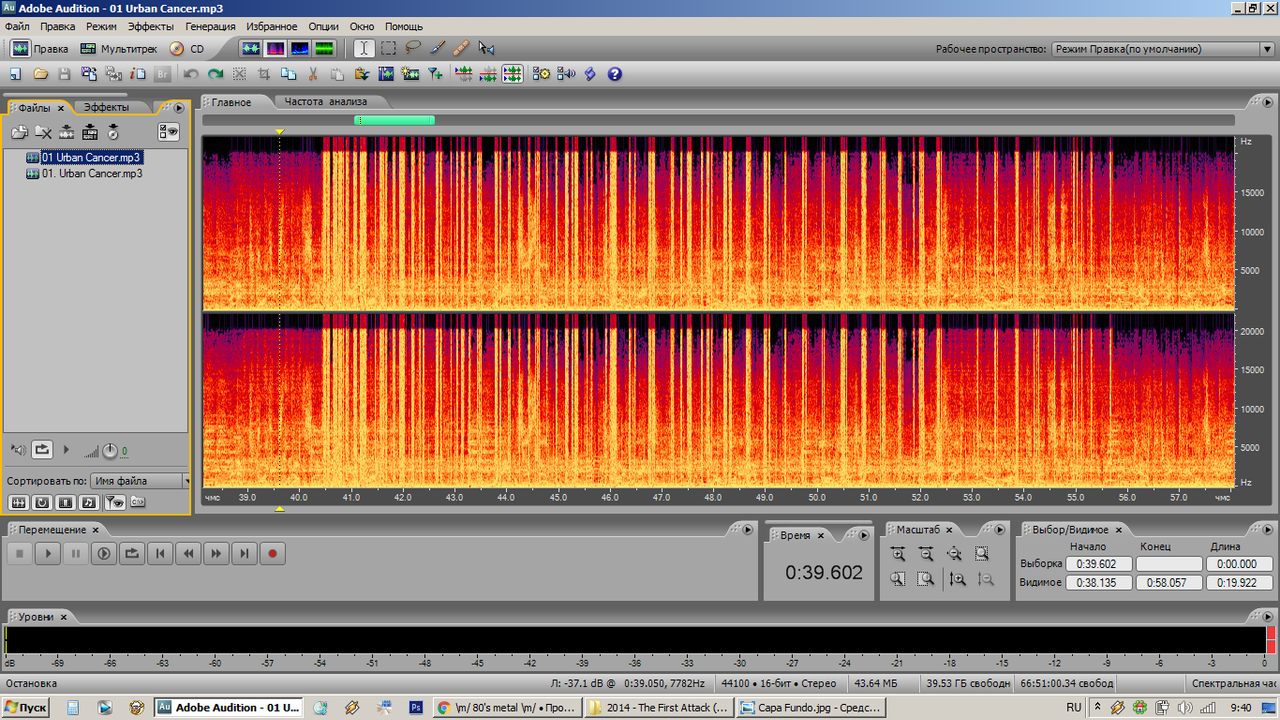Click the Import File icon in Files panel
This screenshot has height=720, width=1280.
(x=19, y=132)
